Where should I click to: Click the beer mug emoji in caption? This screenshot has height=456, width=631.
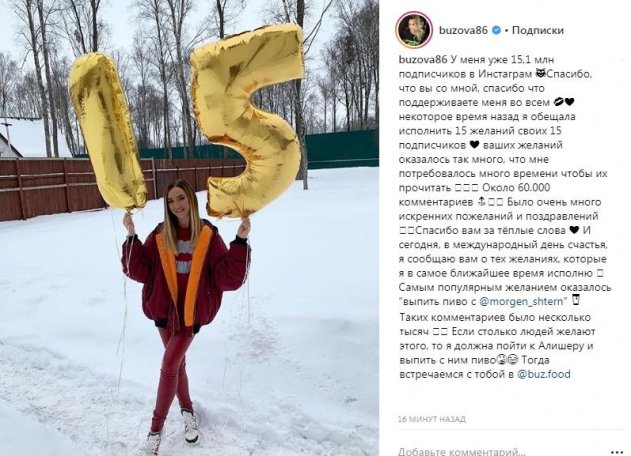tap(576, 300)
